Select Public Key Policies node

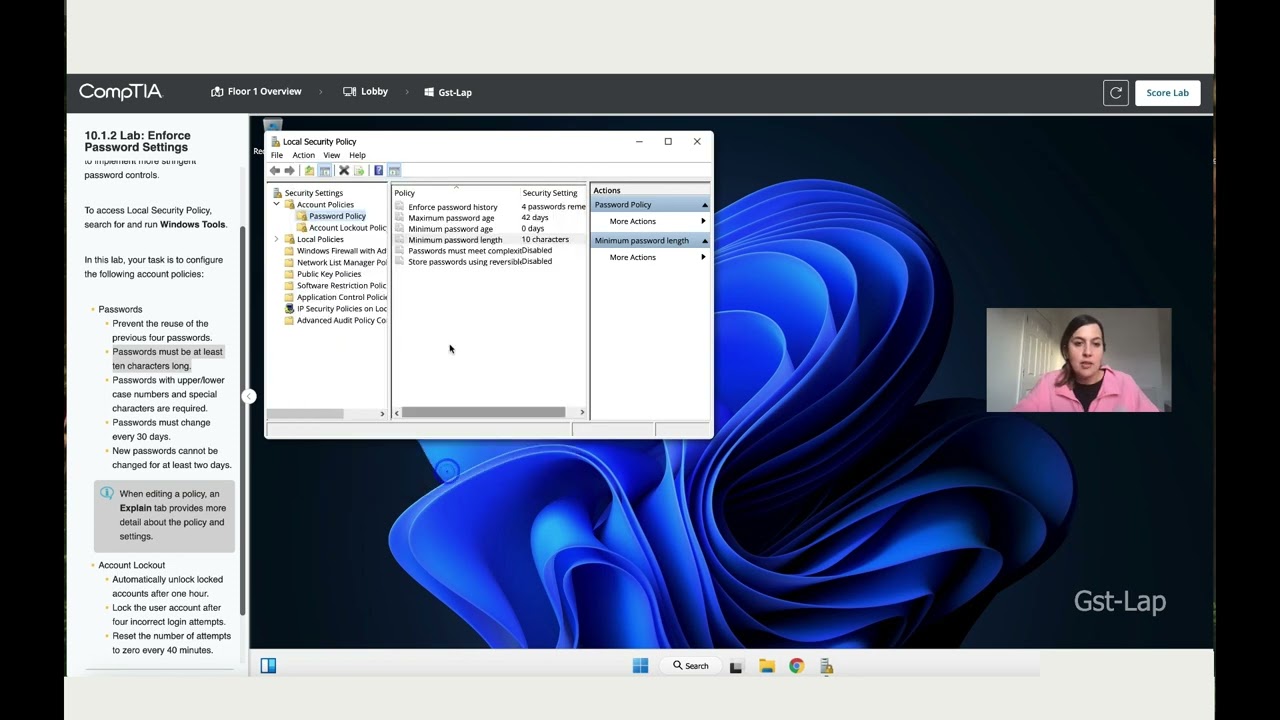pyautogui.click(x=329, y=274)
